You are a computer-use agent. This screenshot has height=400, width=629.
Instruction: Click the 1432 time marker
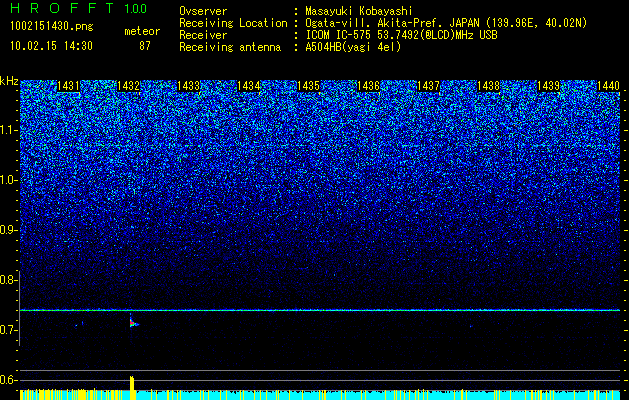128,85
